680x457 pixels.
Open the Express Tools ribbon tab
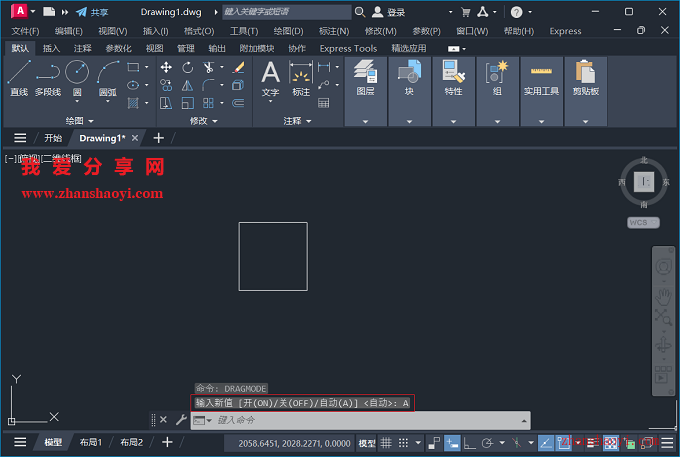(x=348, y=49)
